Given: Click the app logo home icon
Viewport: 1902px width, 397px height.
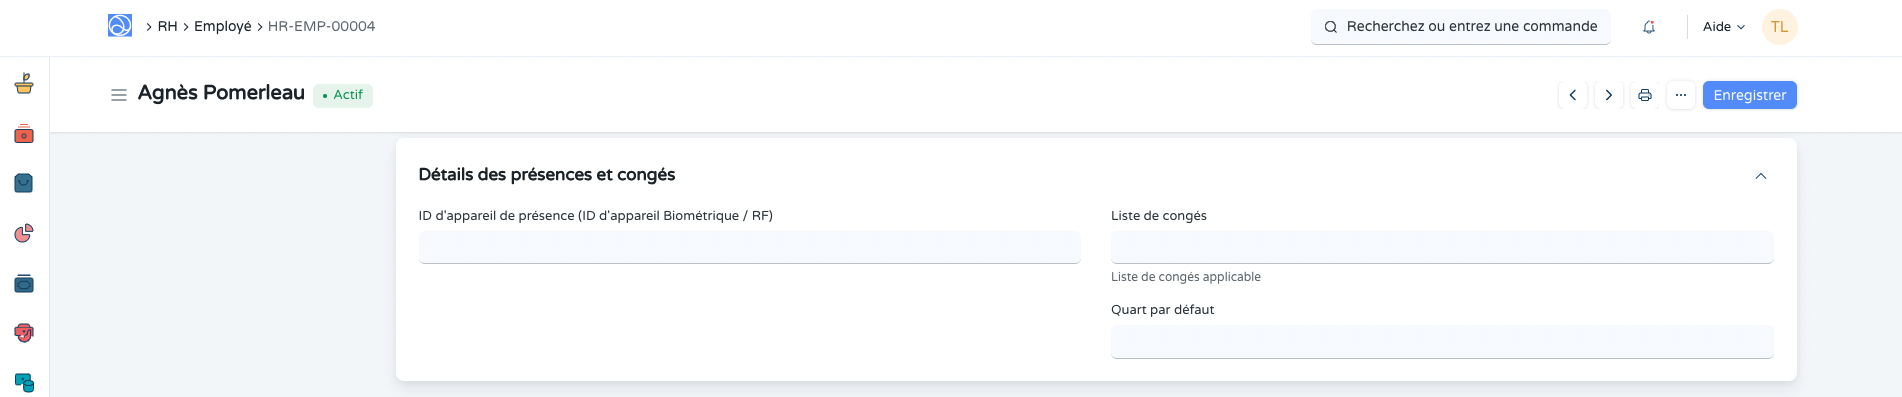Looking at the screenshot, I should (x=120, y=26).
